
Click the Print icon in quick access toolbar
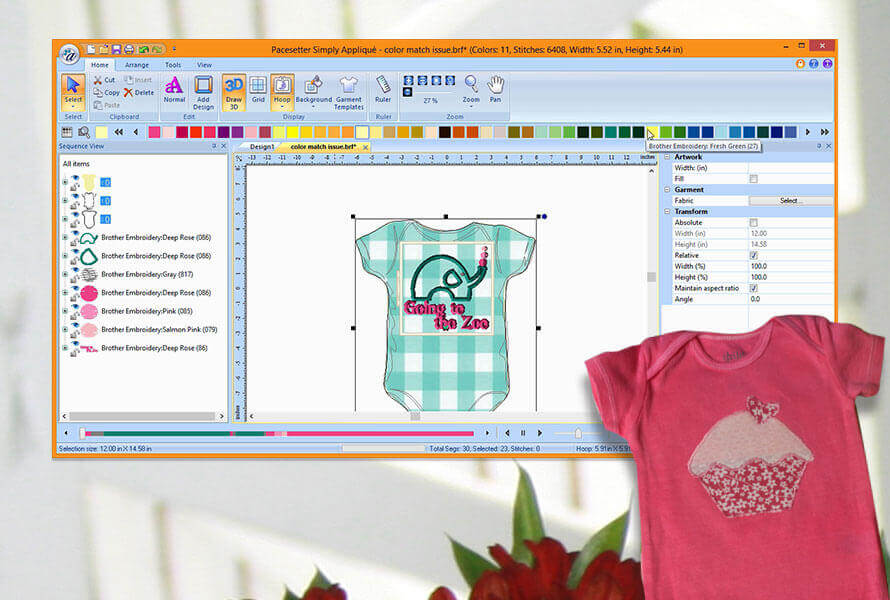(x=129, y=49)
